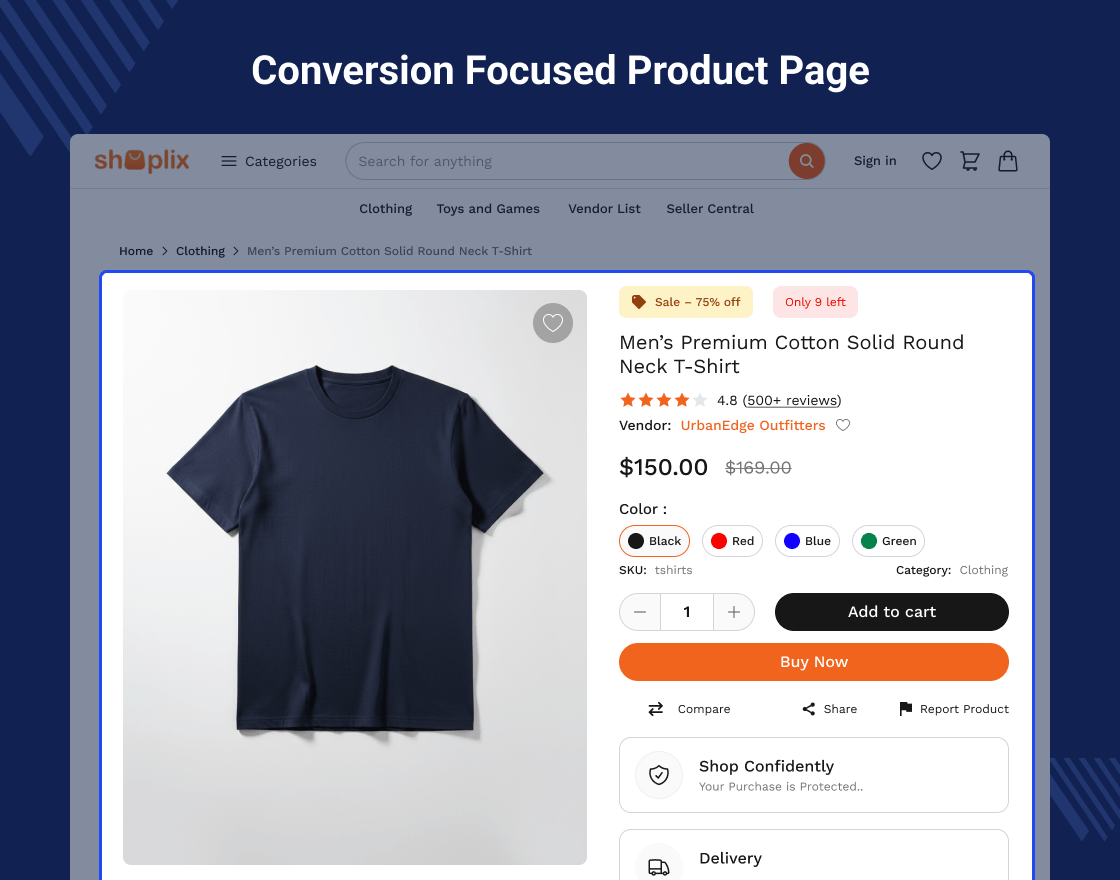This screenshot has width=1120, height=880.
Task: Click the Sale – 75% off badge
Action: point(686,302)
